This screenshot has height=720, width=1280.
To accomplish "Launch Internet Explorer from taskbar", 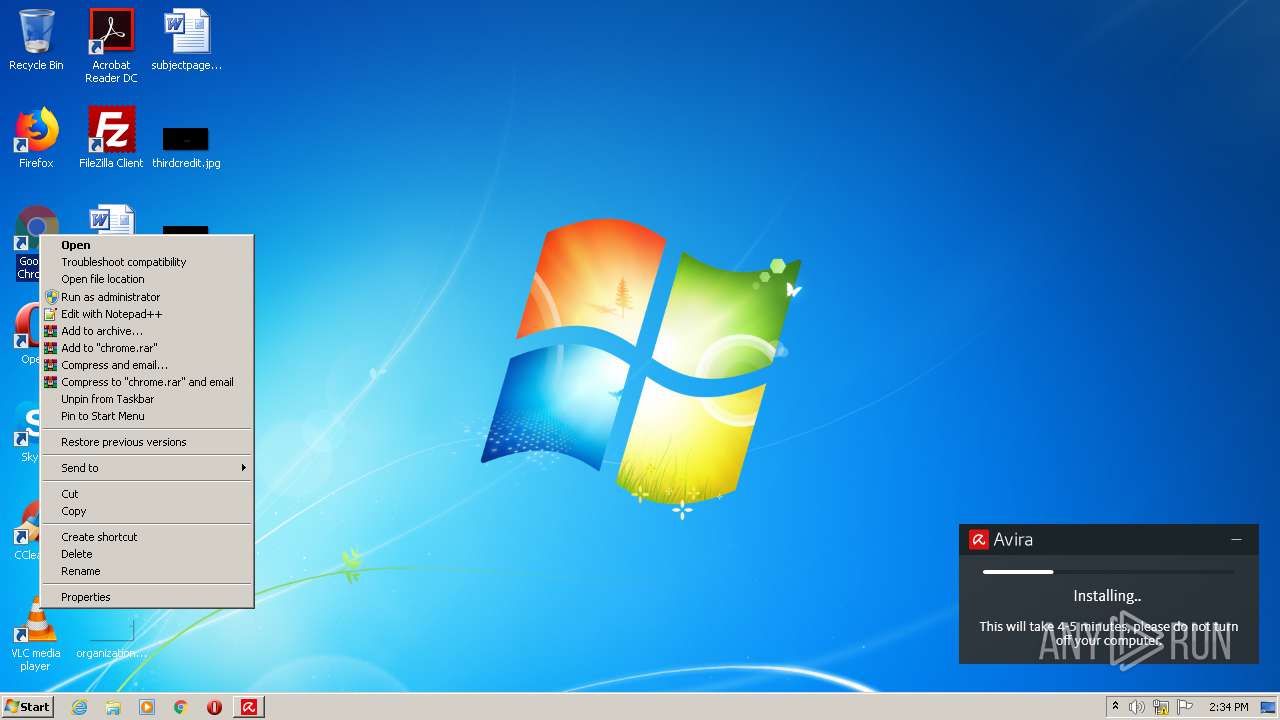I will (x=80, y=707).
